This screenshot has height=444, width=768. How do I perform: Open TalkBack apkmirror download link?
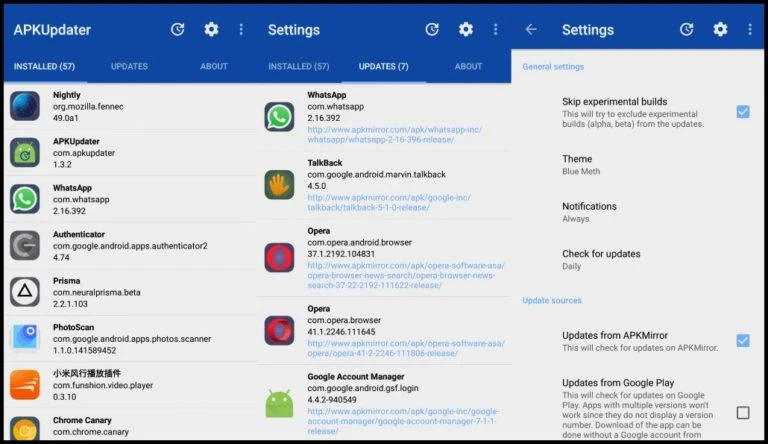pyautogui.click(x=389, y=202)
